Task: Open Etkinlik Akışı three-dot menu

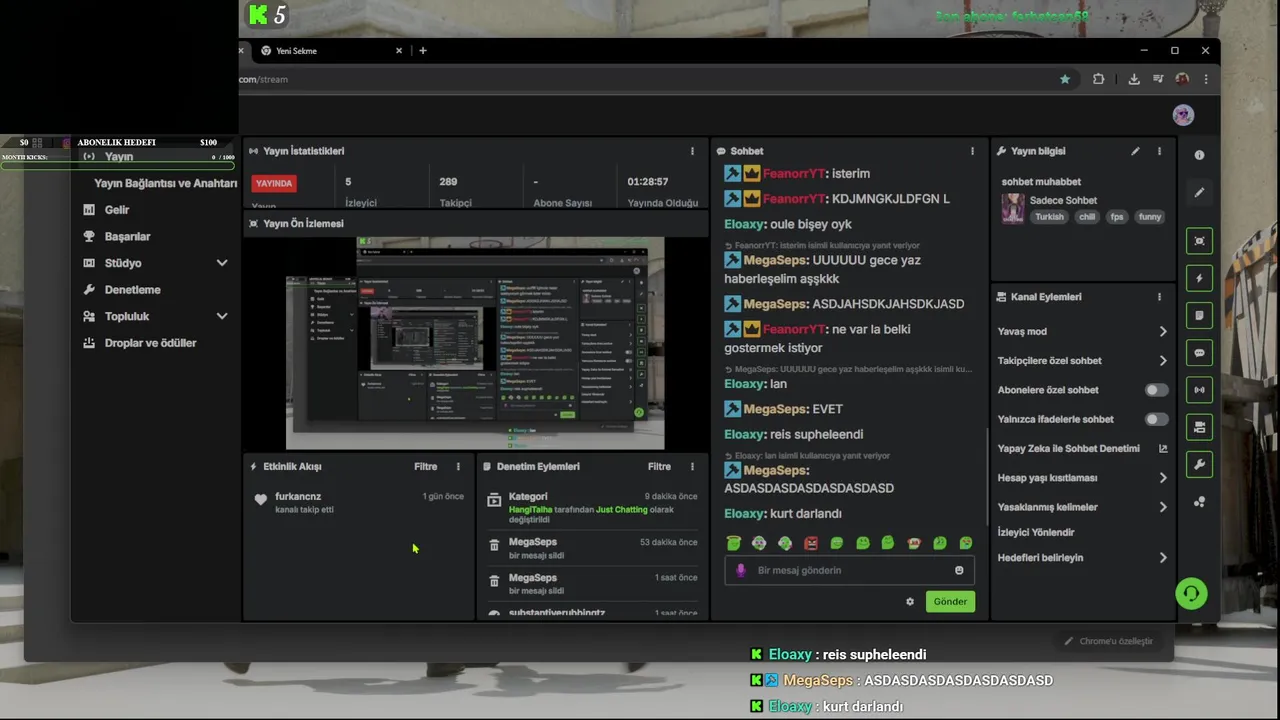Action: (458, 467)
